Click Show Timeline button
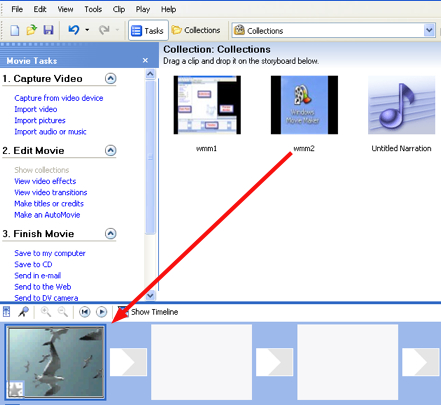 [x=148, y=312]
